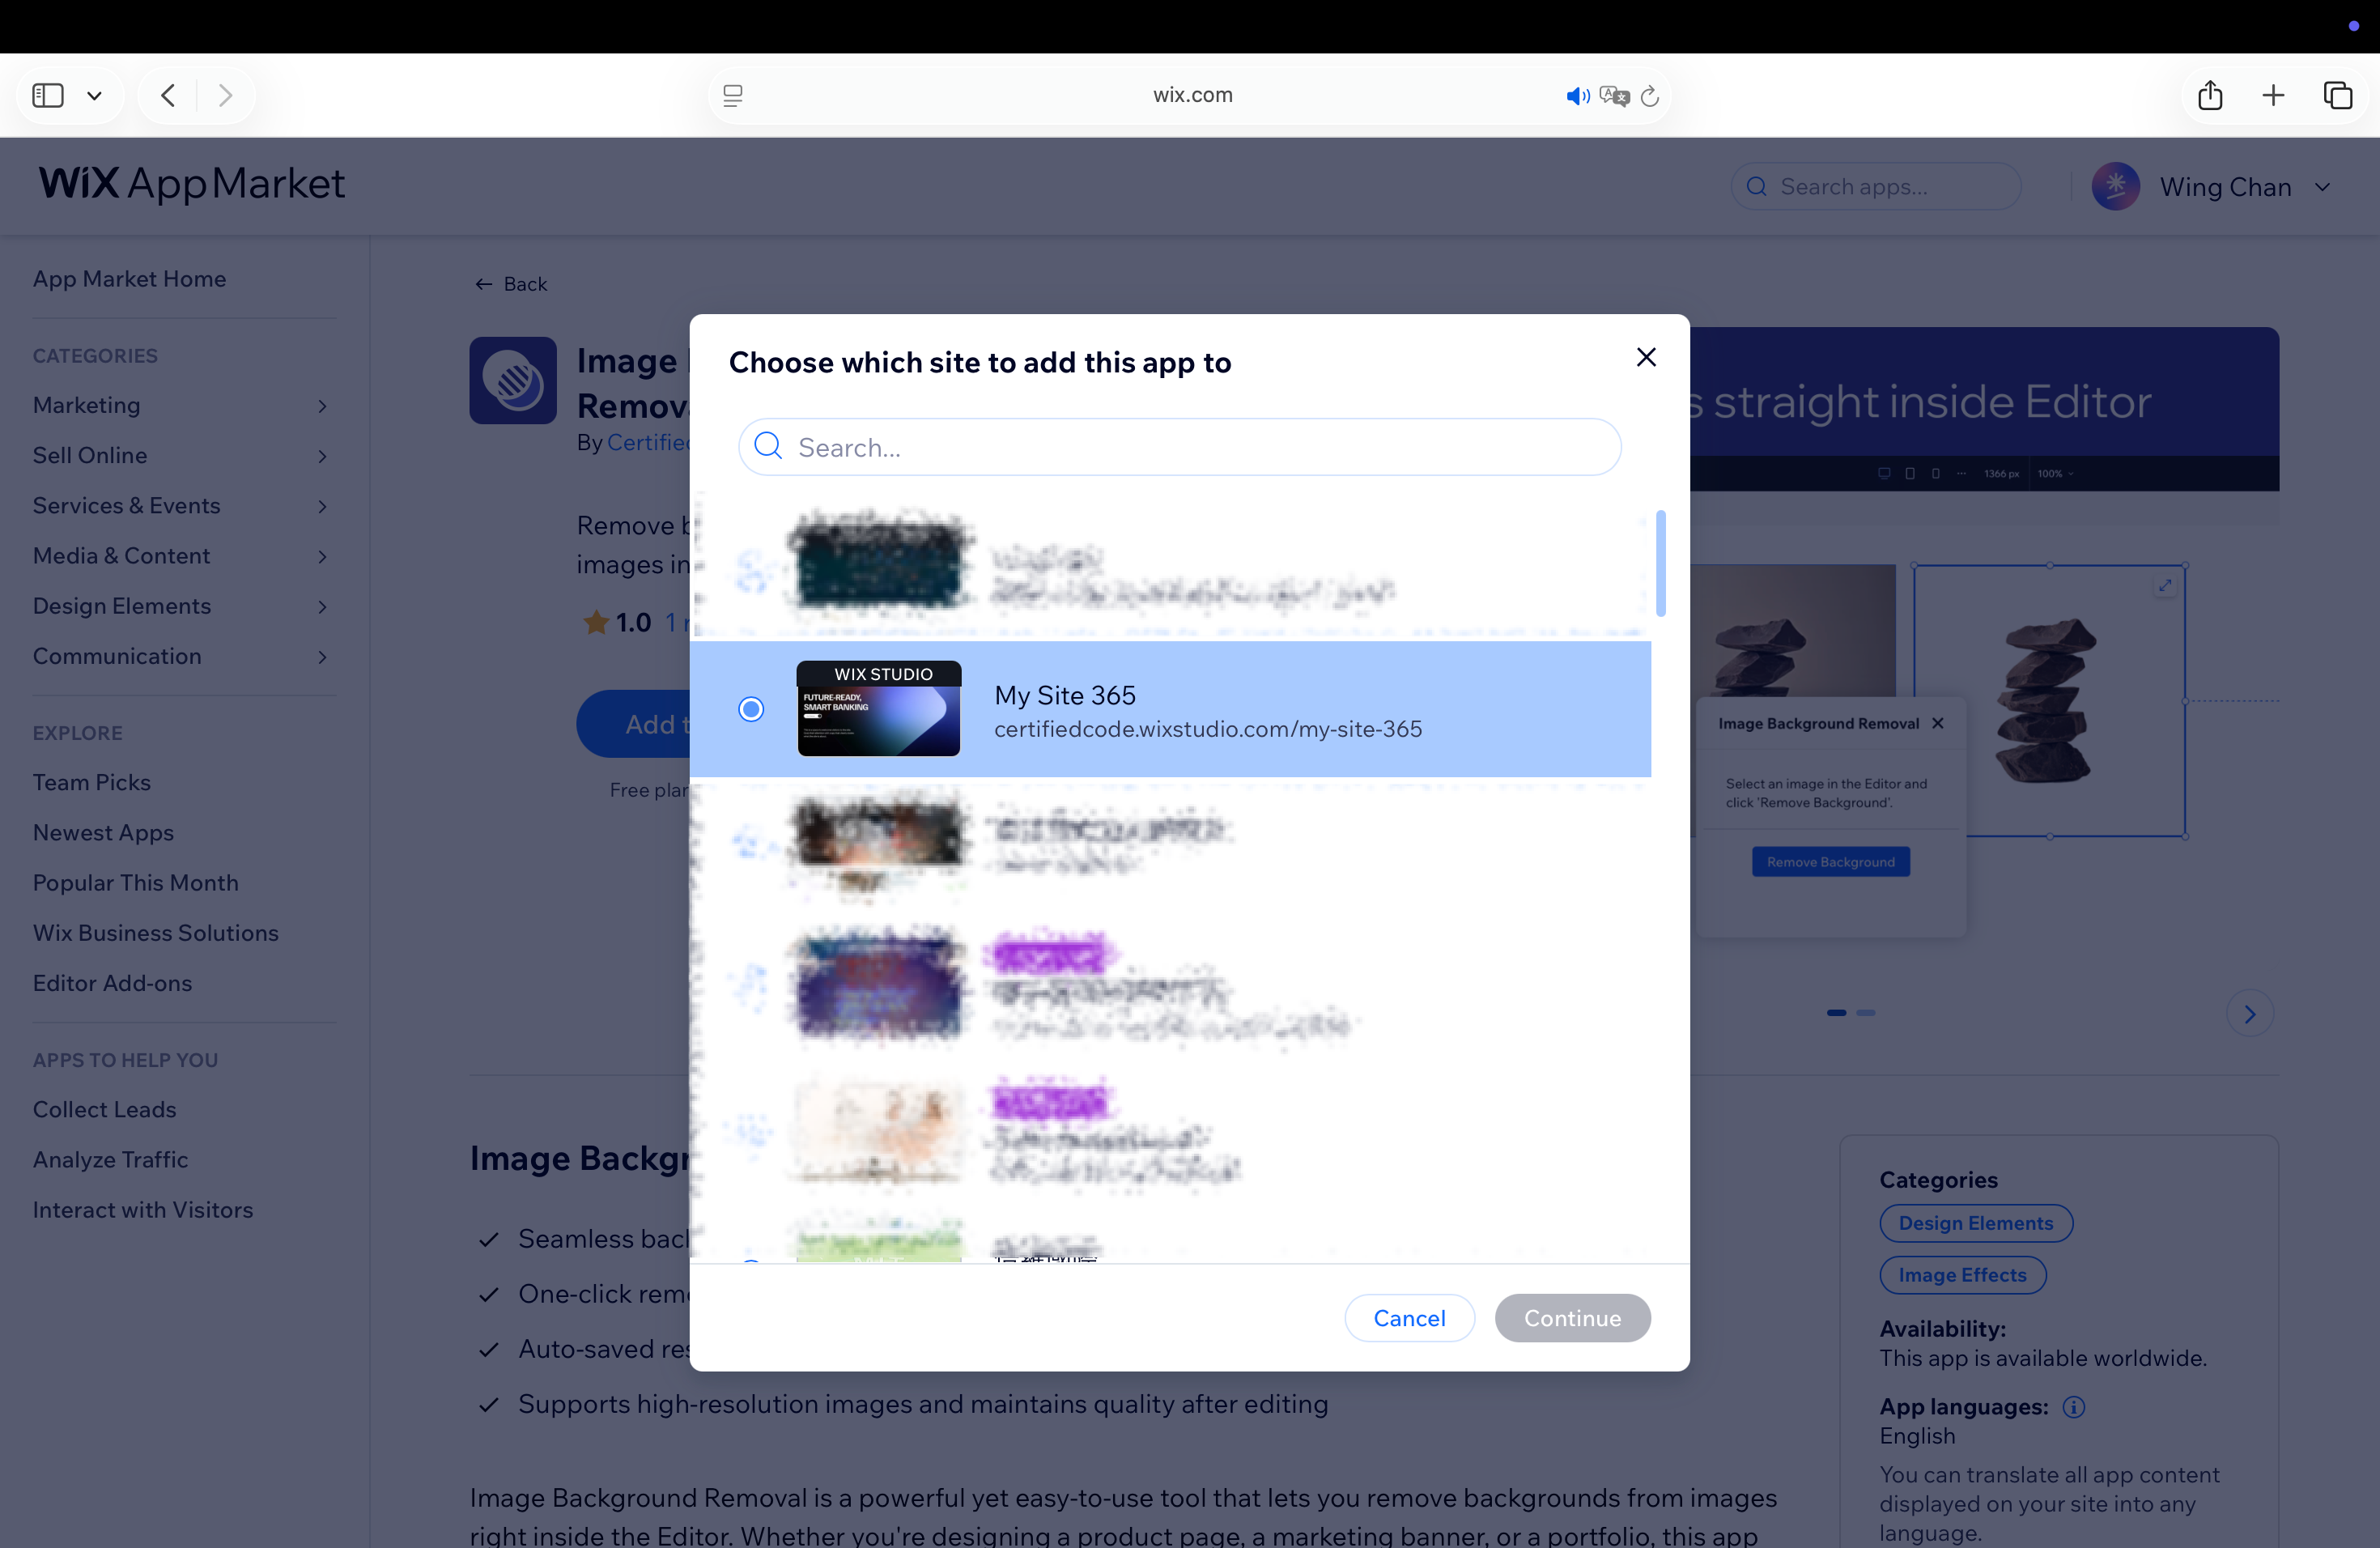
Task: Show next screenshot with carousel arrow
Action: coord(2249,1014)
